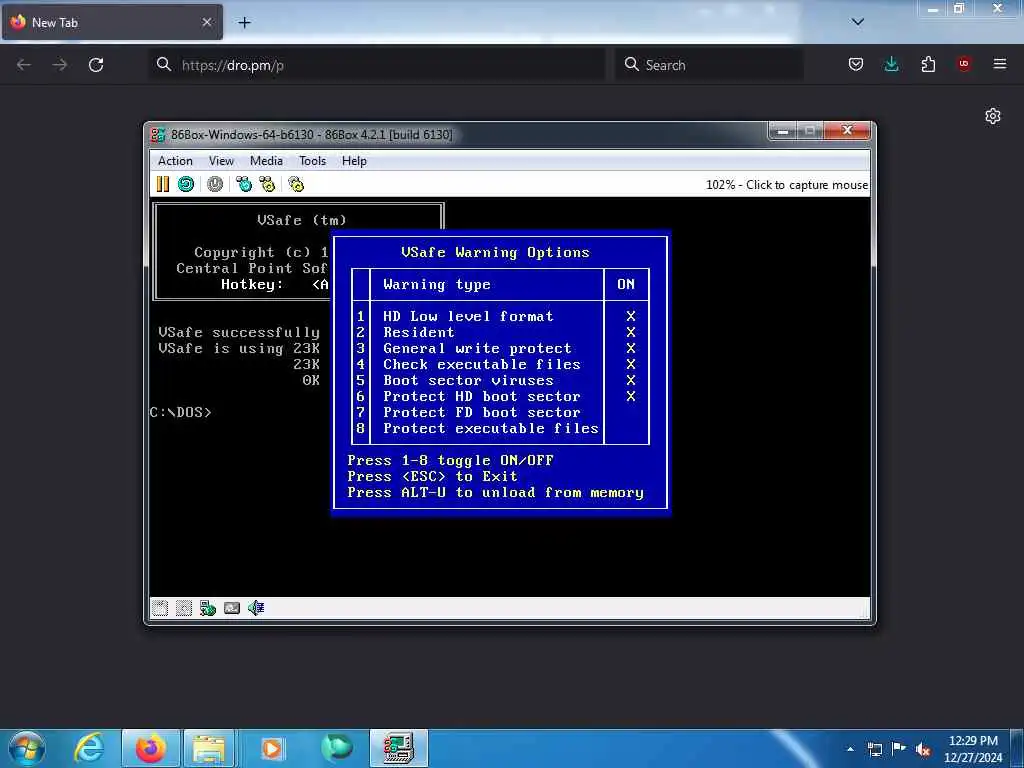Click the 'C:\DOS>' prompt text
Image resolution: width=1024 pixels, height=768 pixels.
tap(181, 412)
